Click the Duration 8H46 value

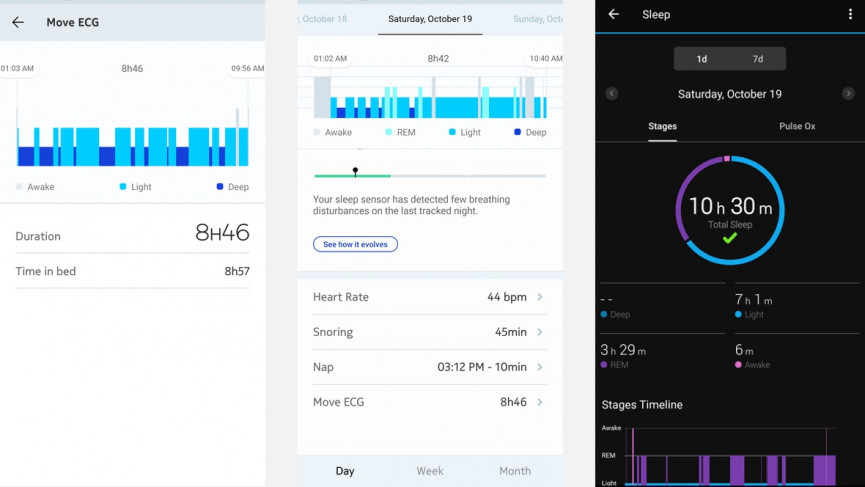[222, 233]
